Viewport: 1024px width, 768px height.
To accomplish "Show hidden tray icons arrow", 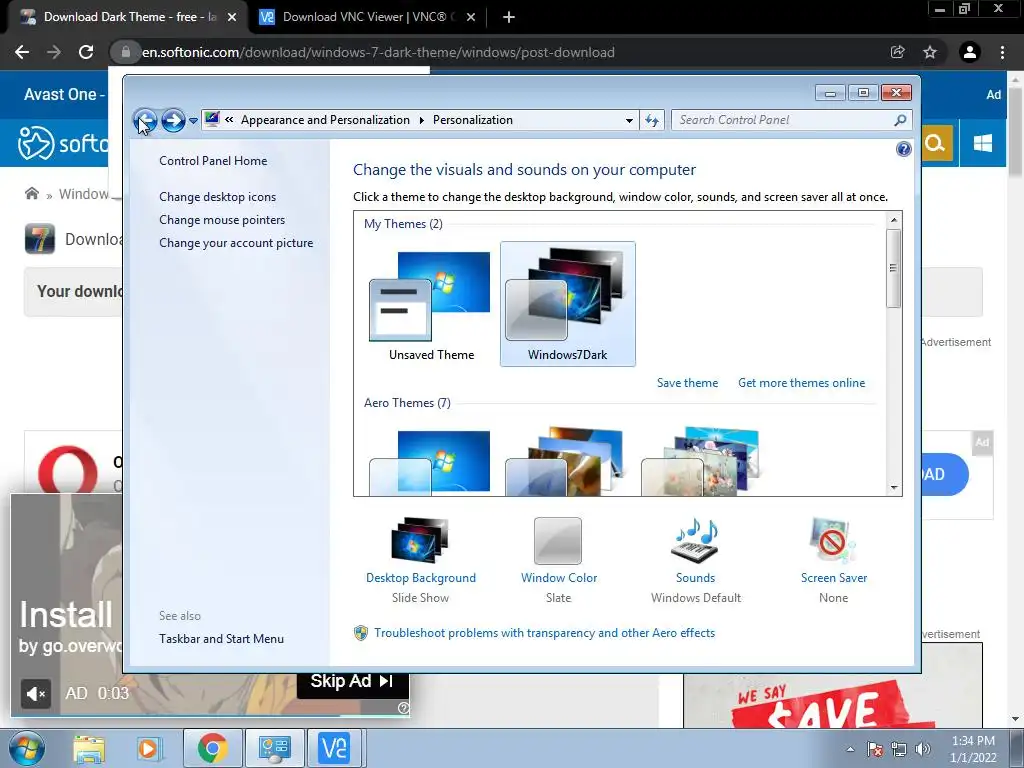I will pyautogui.click(x=850, y=749).
